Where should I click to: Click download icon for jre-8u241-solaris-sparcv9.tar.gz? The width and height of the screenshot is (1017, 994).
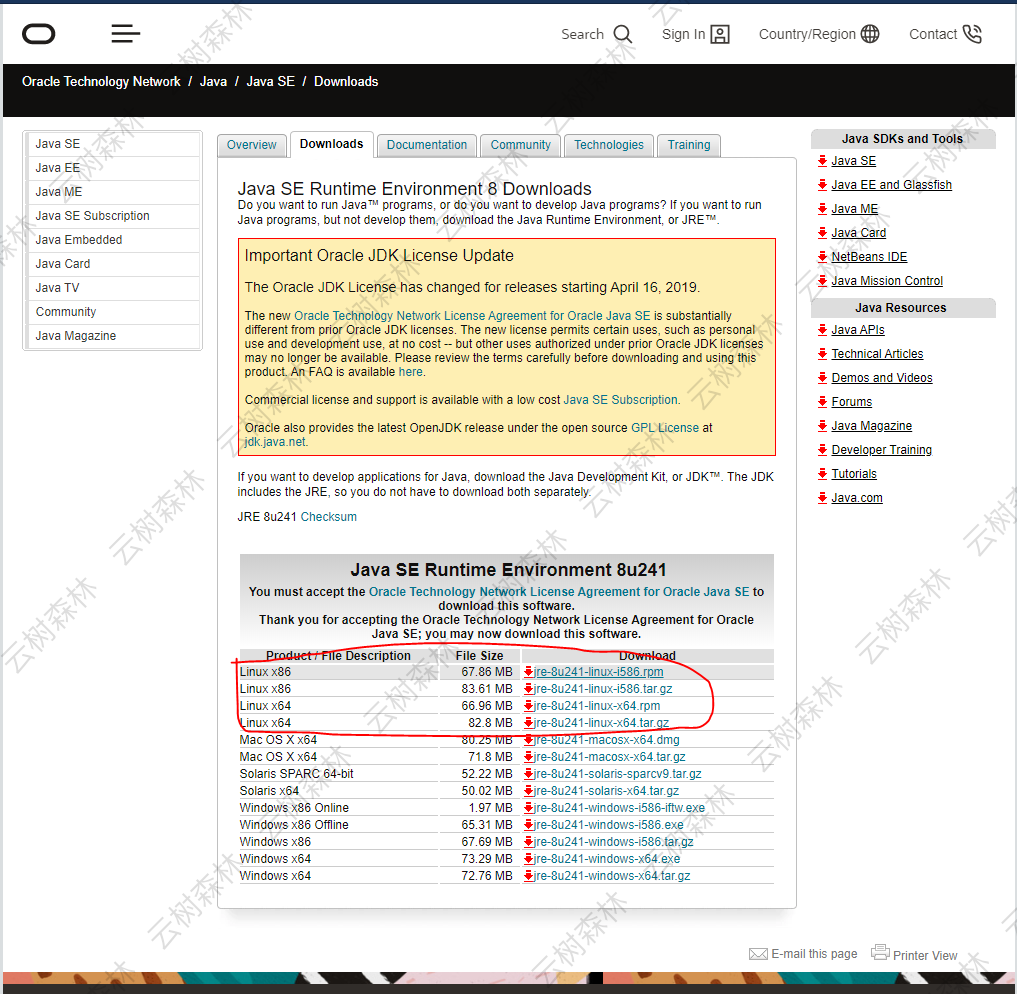[529, 774]
